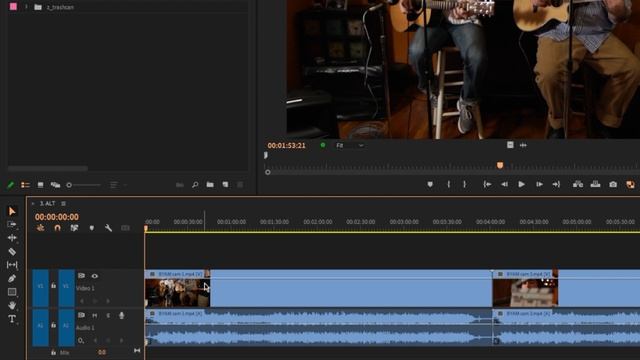Open the comparison view icon in monitor
This screenshot has height=360, width=640.
[630, 184]
